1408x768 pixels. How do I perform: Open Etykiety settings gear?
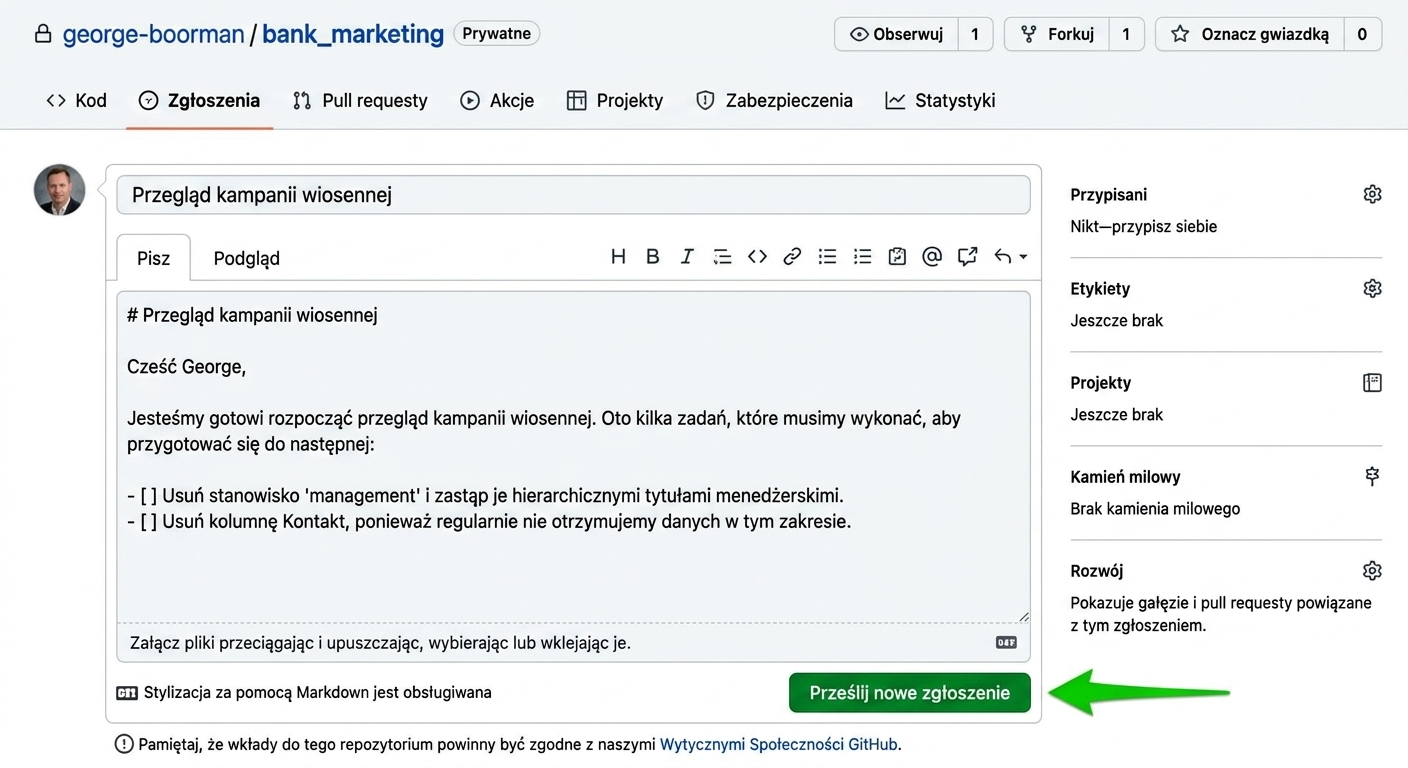1372,288
